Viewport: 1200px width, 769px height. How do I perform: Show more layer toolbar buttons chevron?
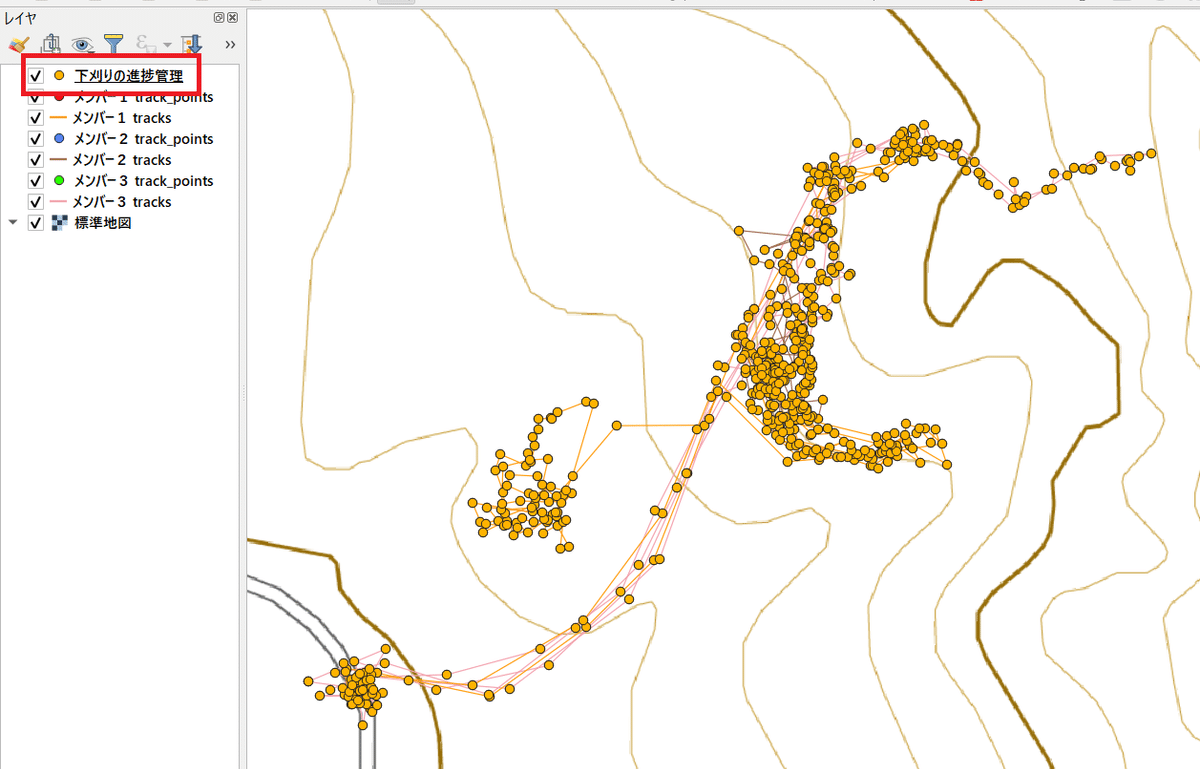(x=230, y=45)
